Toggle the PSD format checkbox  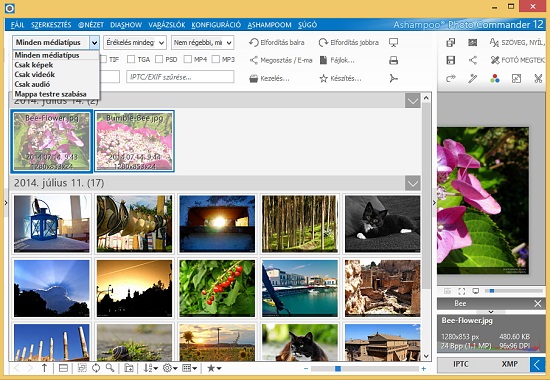click(159, 59)
